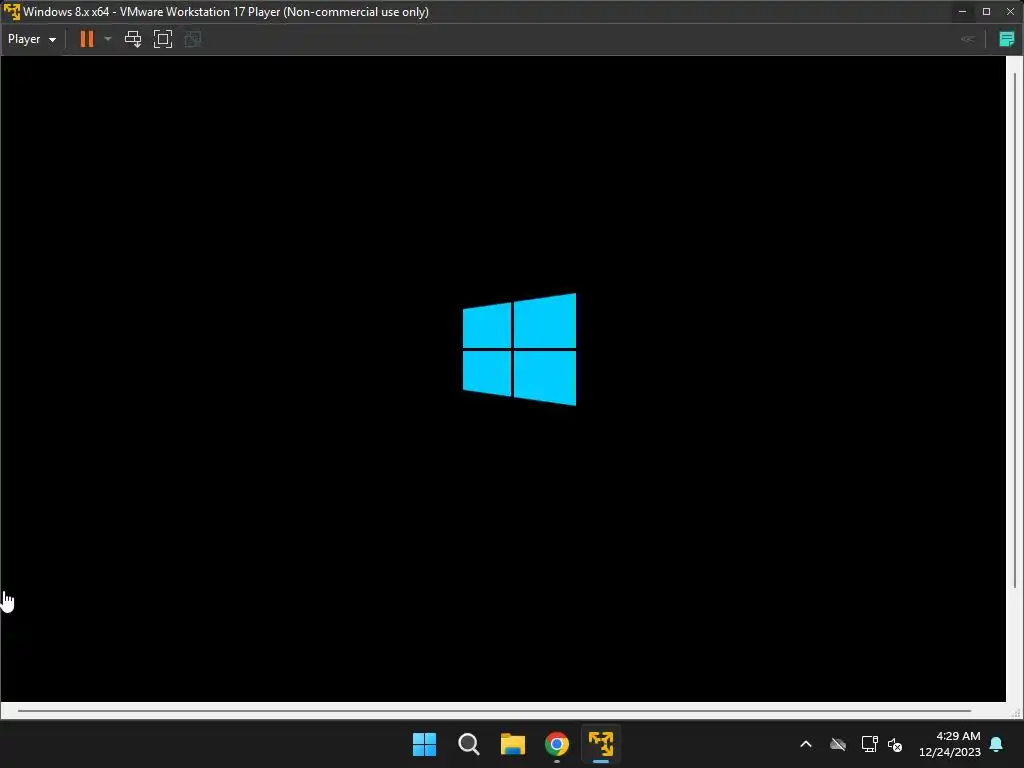
Task: Open Google Chrome from taskbar
Action: coord(557,744)
